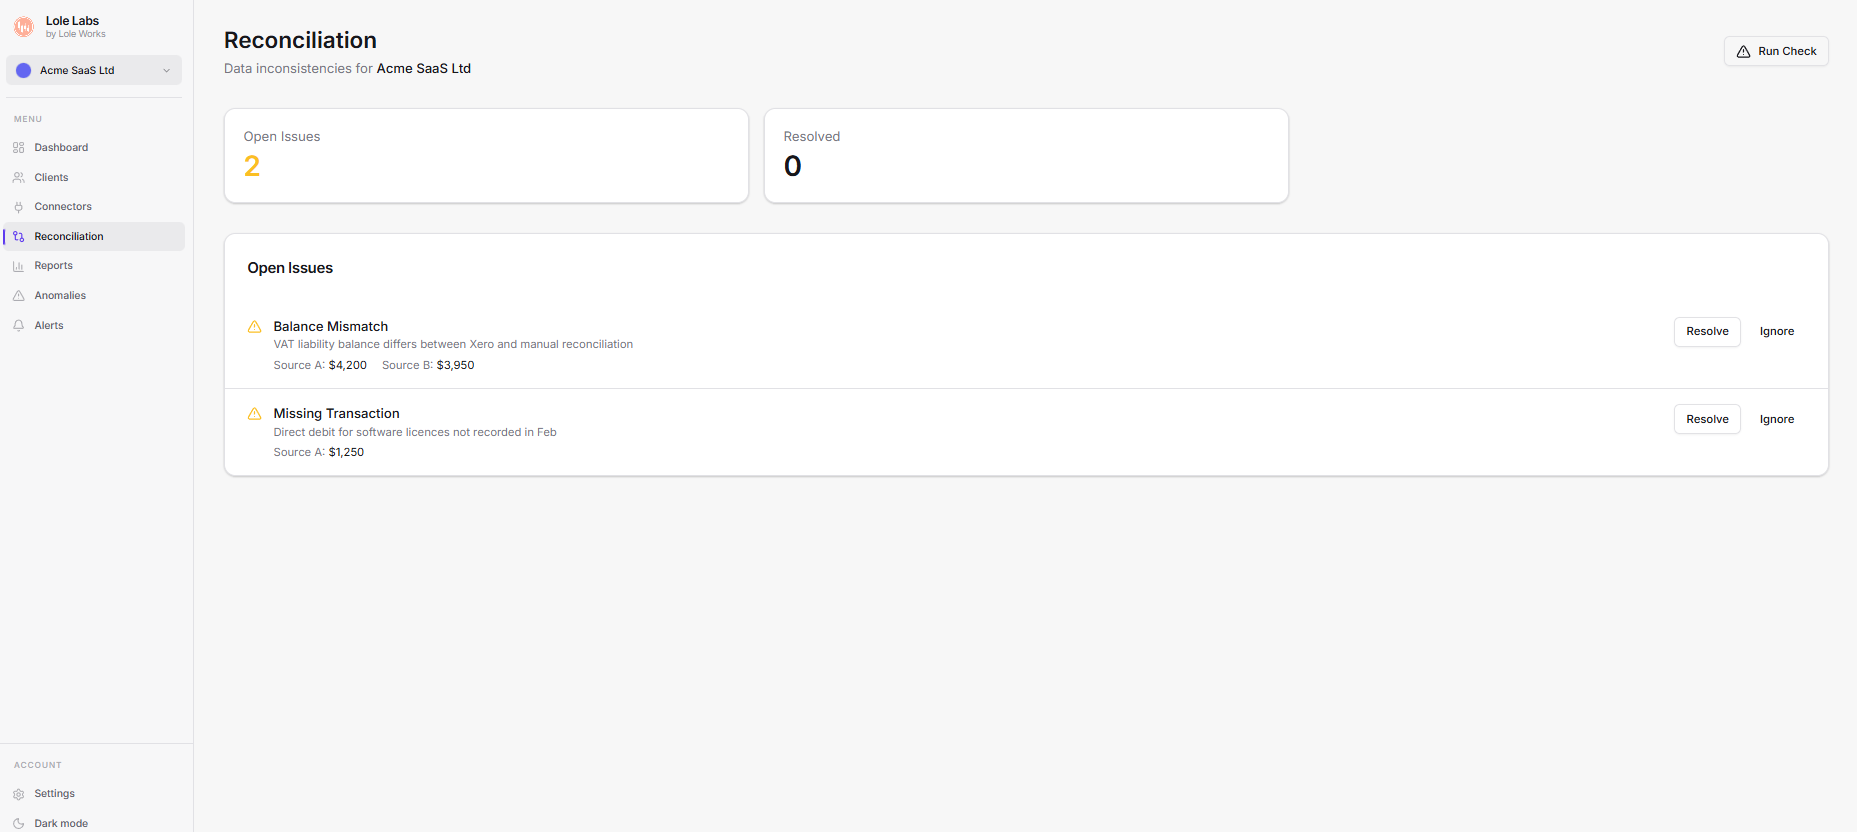Click the direct debit software licences description

click(415, 433)
